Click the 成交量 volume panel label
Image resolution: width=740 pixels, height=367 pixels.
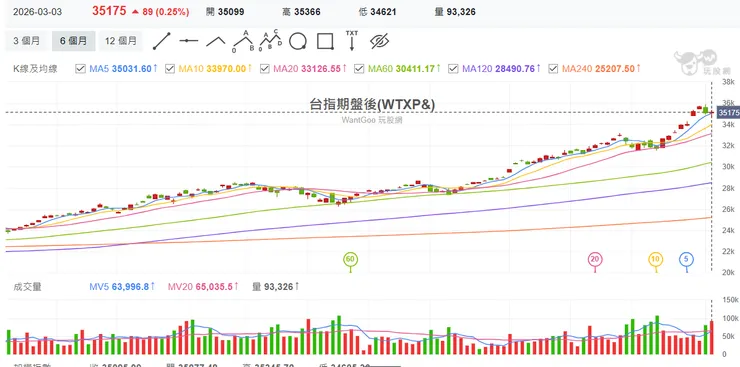pos(27,287)
